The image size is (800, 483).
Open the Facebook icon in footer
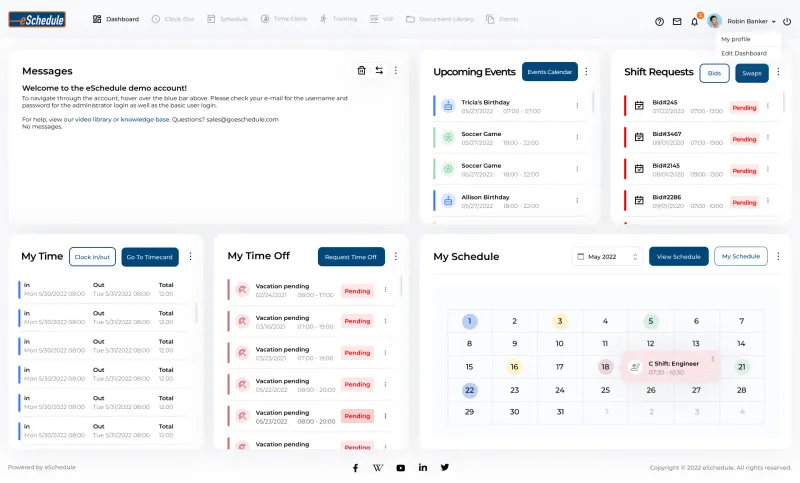[355, 467]
